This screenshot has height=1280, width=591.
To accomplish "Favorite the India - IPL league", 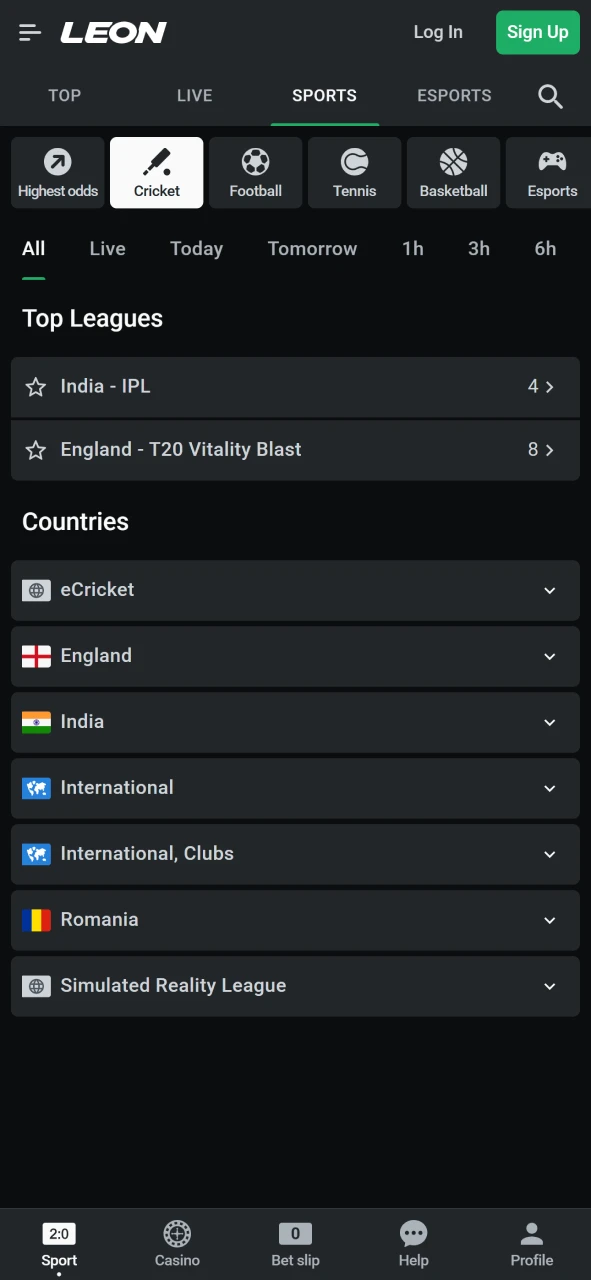I will 36,387.
